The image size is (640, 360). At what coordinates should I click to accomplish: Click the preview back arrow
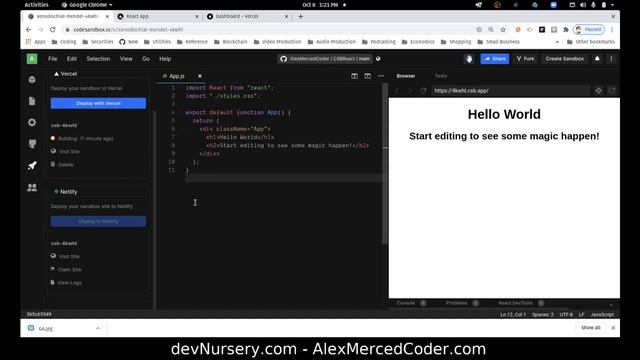pos(397,91)
